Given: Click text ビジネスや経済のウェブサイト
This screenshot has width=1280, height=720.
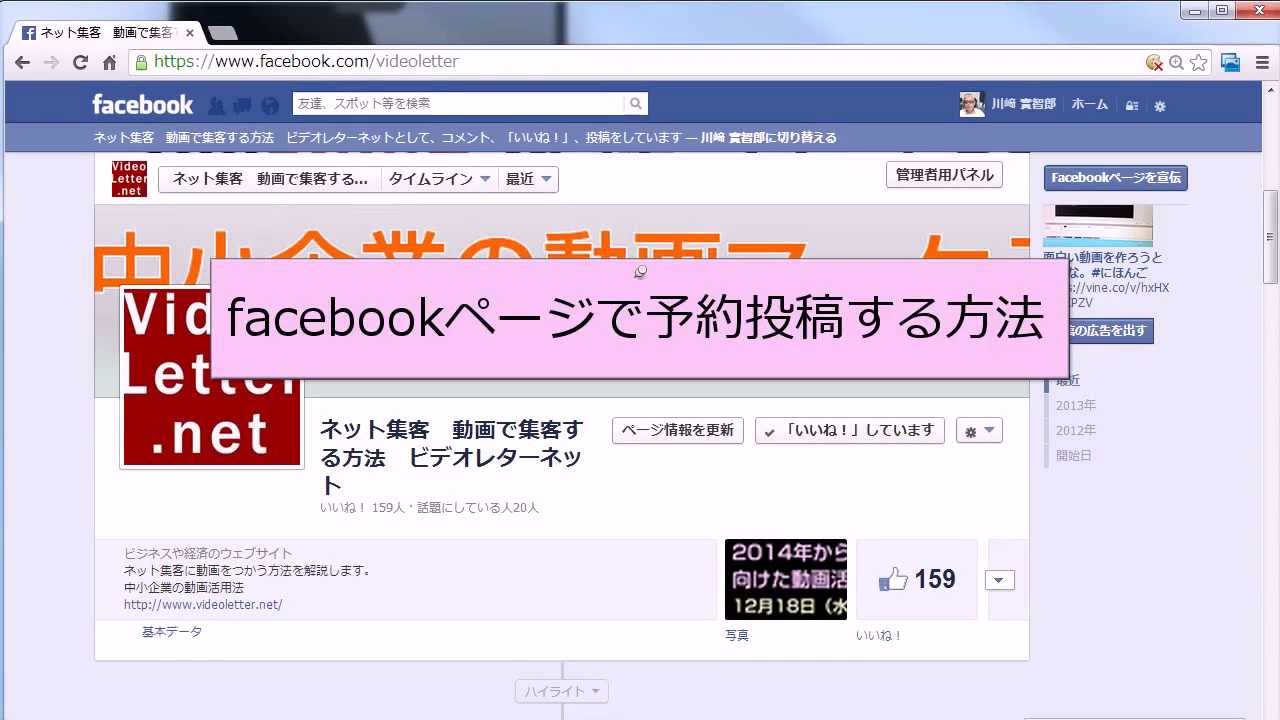Looking at the screenshot, I should click(208, 554).
